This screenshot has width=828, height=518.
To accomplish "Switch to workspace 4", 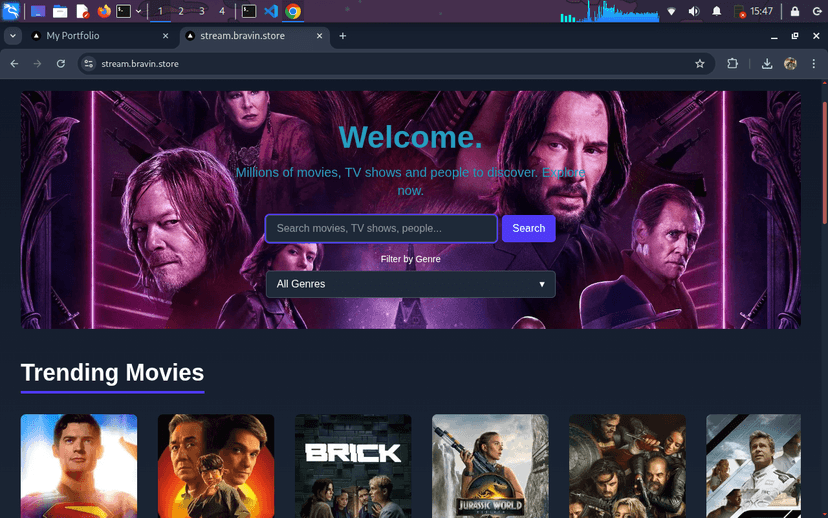I will click(x=222, y=11).
